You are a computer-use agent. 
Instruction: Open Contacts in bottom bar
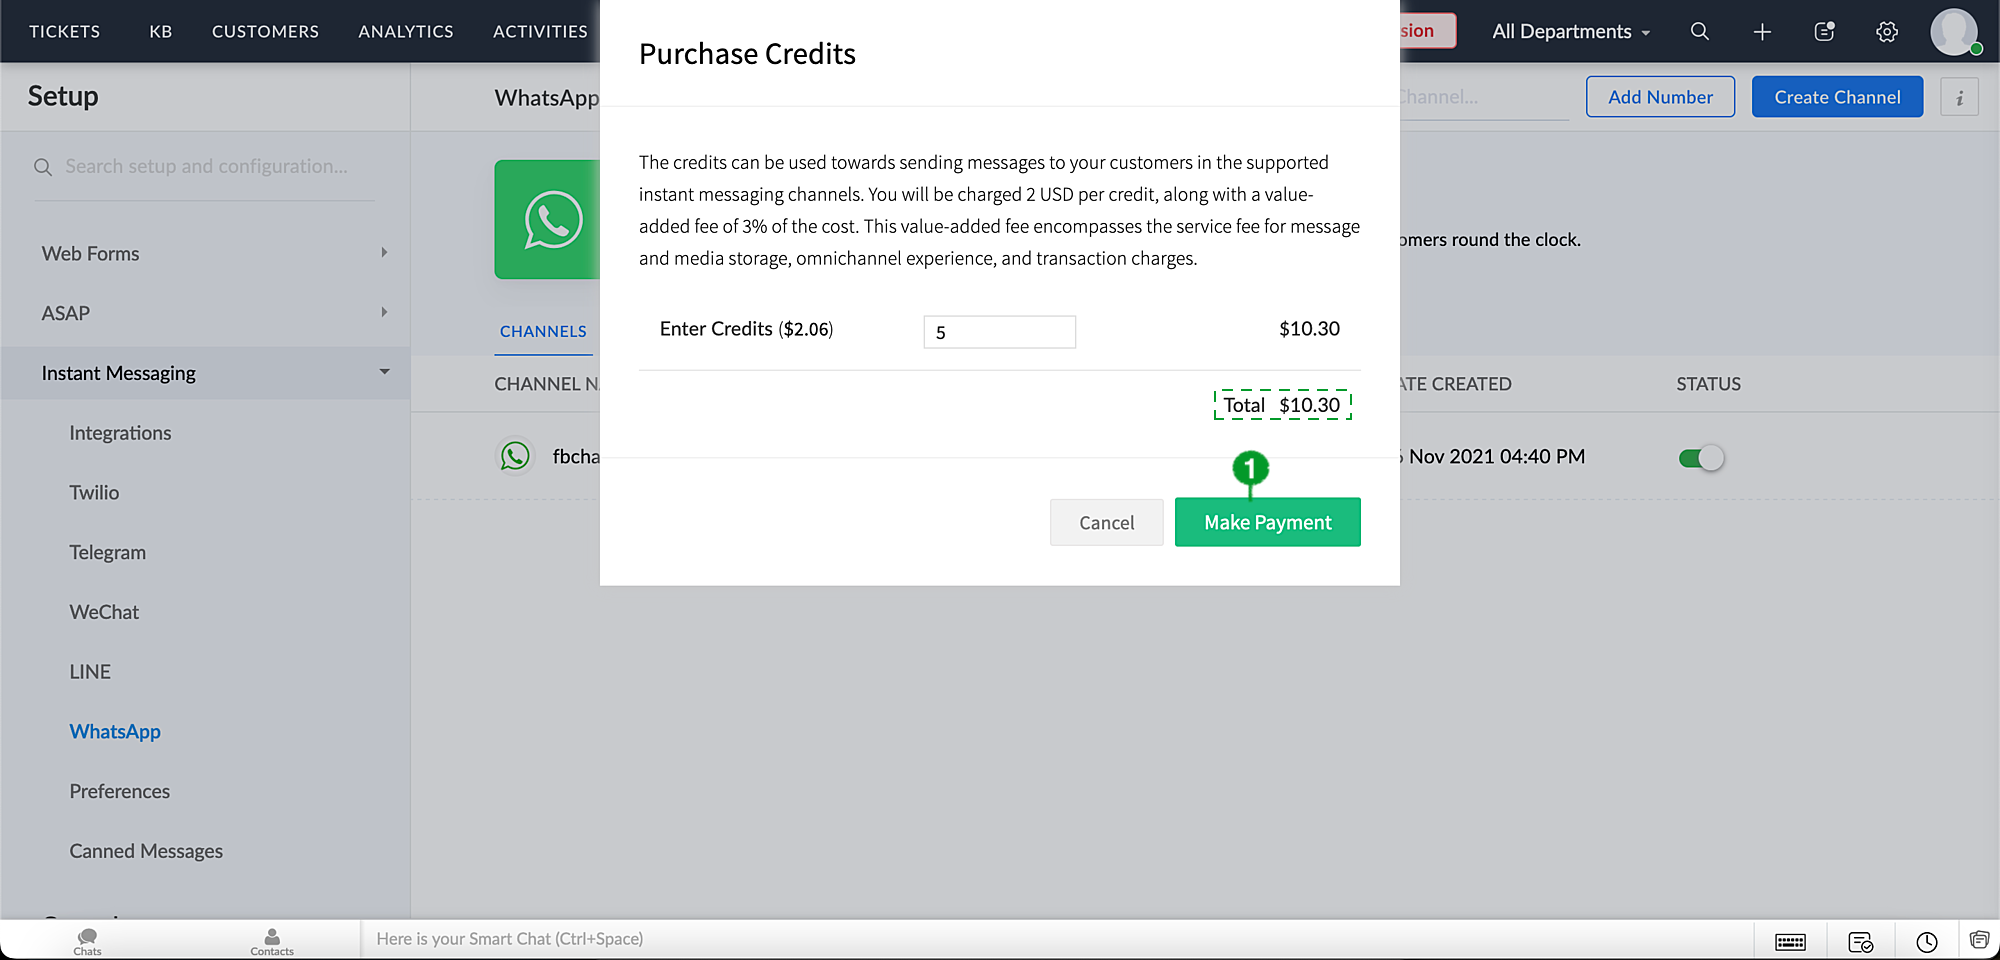(272, 940)
